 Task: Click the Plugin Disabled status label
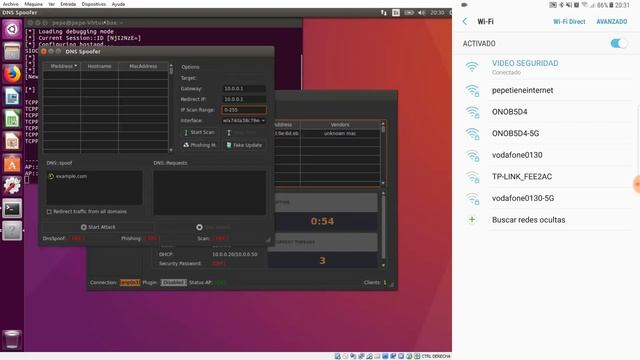pyautogui.click(x=173, y=282)
